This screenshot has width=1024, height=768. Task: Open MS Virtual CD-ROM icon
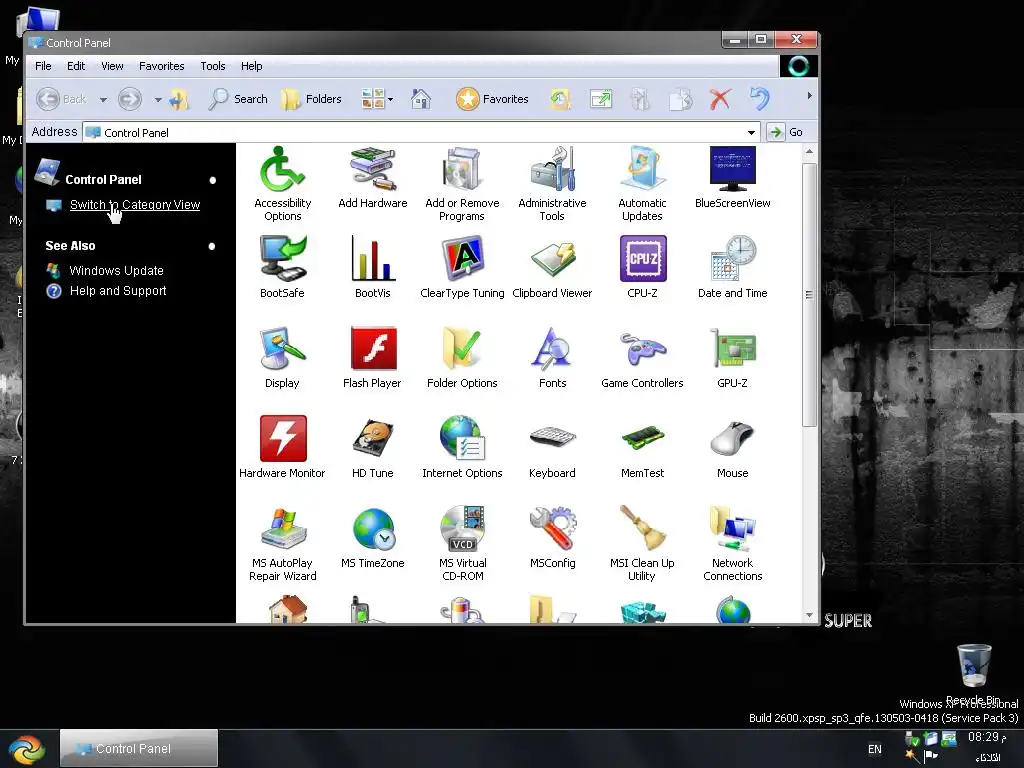coord(462,543)
